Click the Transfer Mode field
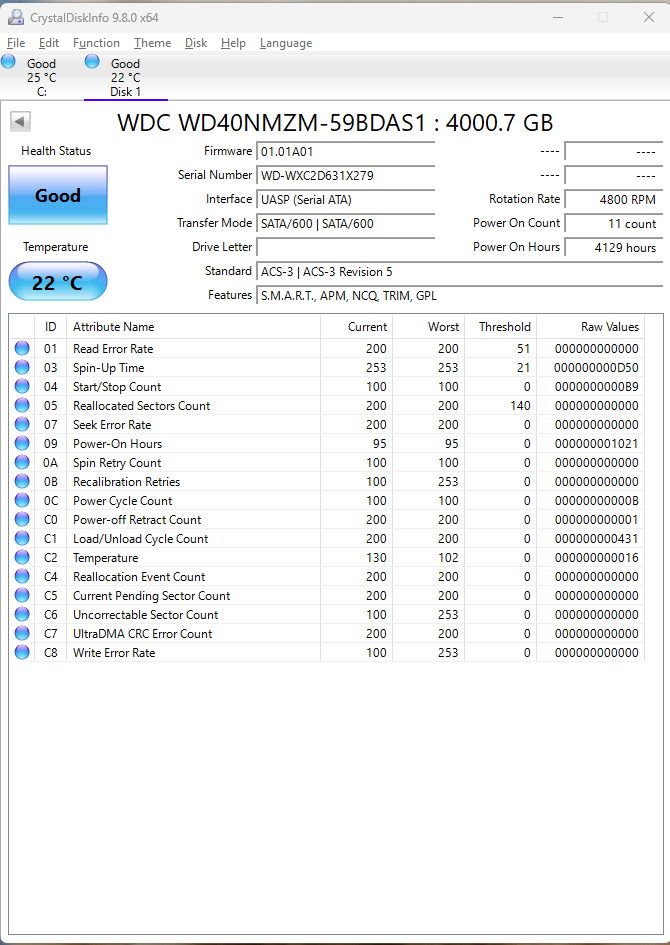 [x=345, y=224]
